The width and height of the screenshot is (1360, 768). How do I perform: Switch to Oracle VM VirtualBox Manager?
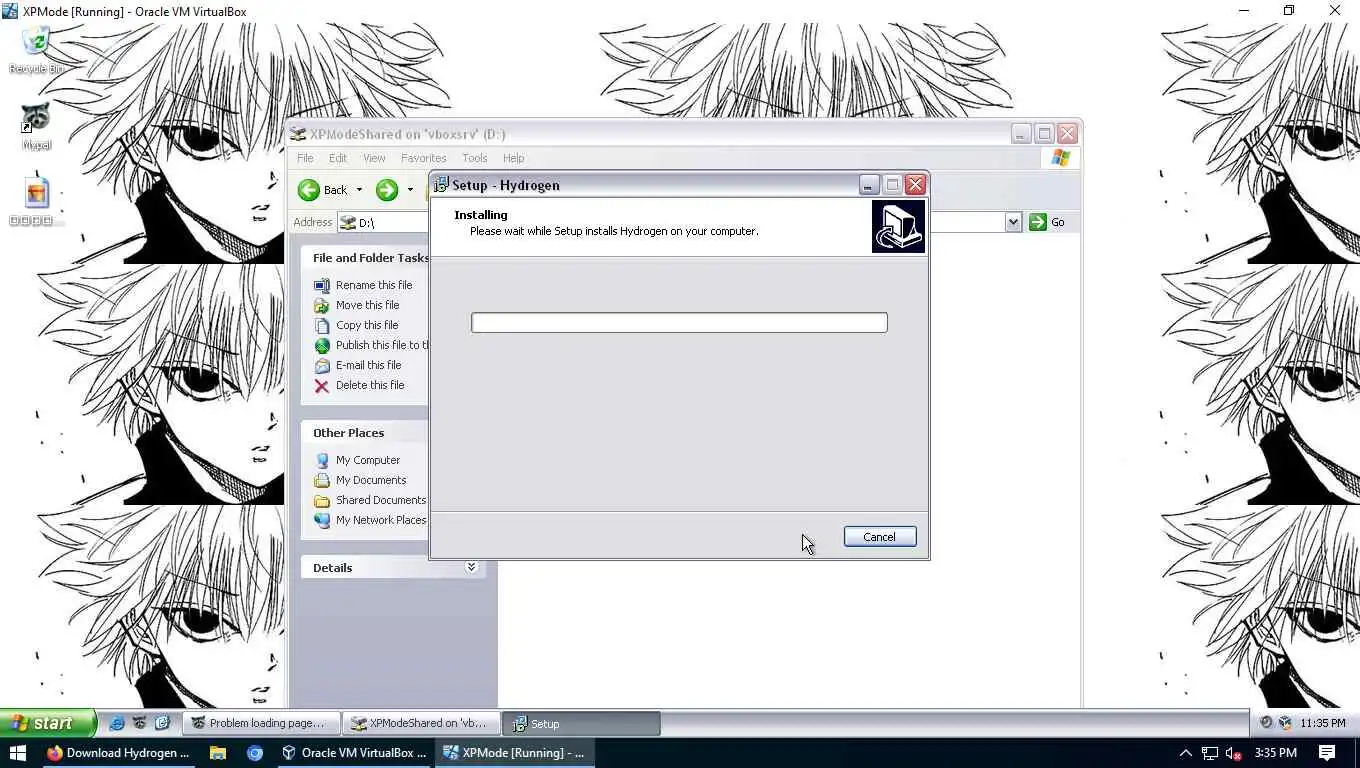354,753
